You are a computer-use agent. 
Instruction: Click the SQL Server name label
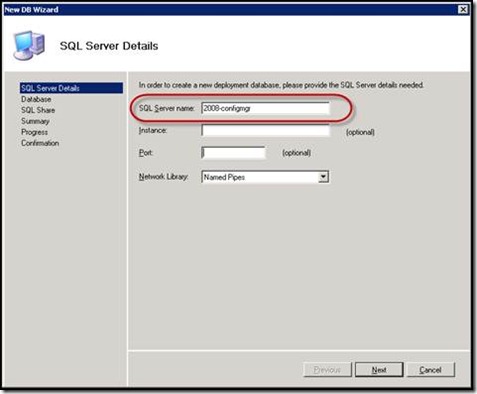(167, 108)
